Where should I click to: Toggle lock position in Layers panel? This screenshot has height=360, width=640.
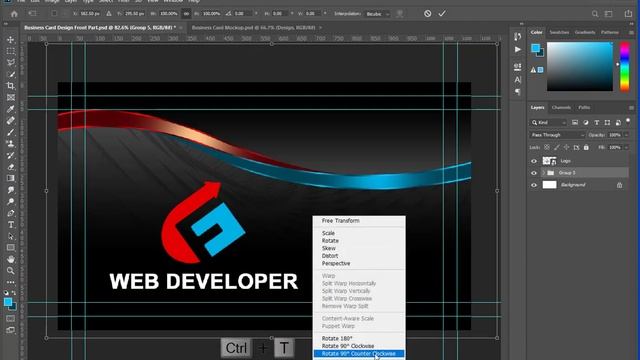pyautogui.click(x=566, y=147)
